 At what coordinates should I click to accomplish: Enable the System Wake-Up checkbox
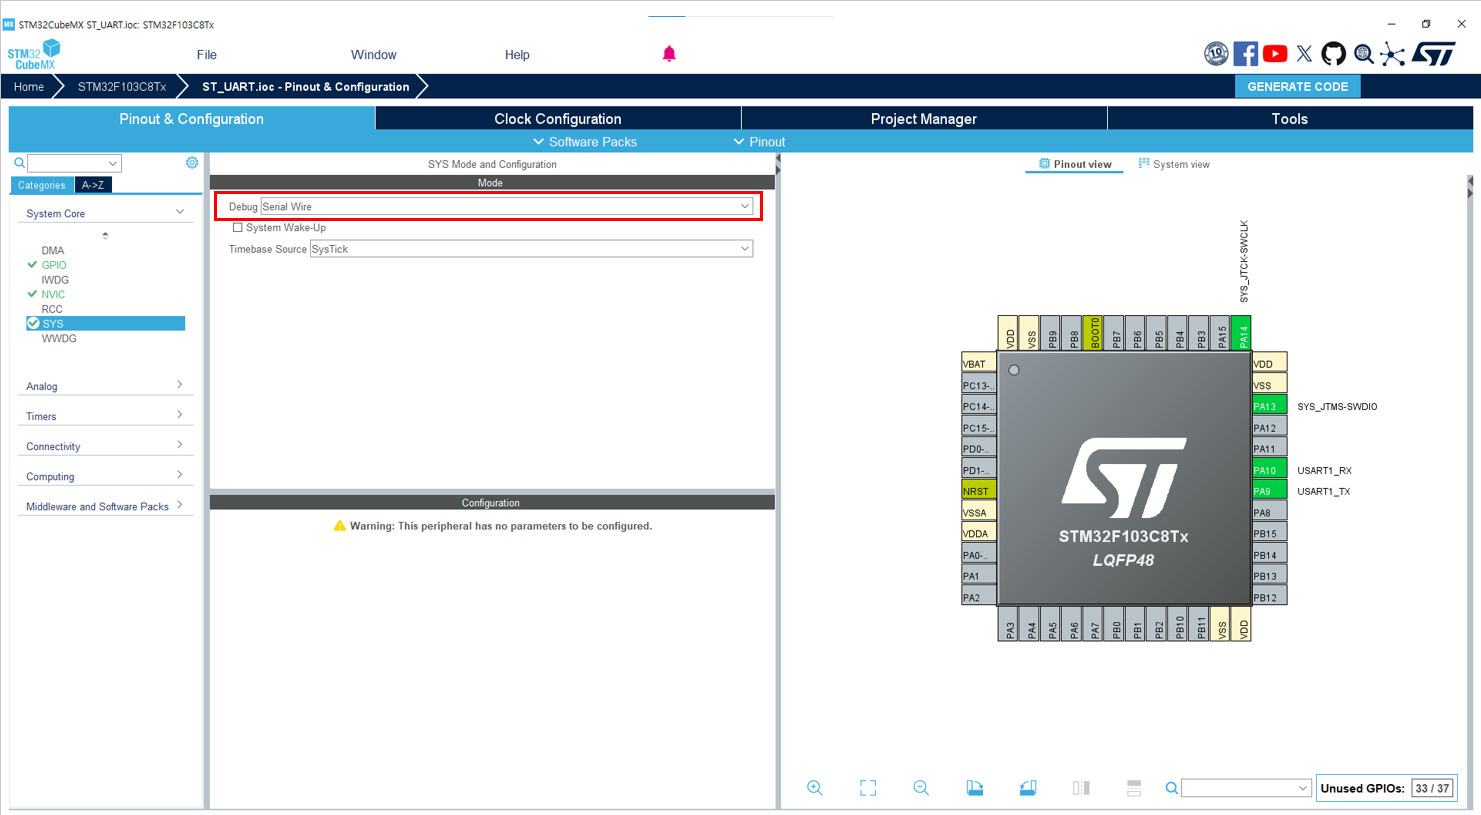point(237,228)
